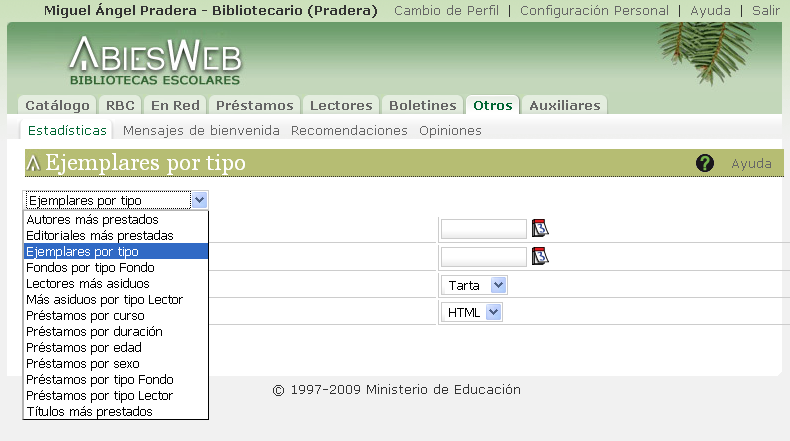Viewport: 790px width, 441px height.
Task: Collapse the statistics type dropdown arrow
Action: click(200, 200)
